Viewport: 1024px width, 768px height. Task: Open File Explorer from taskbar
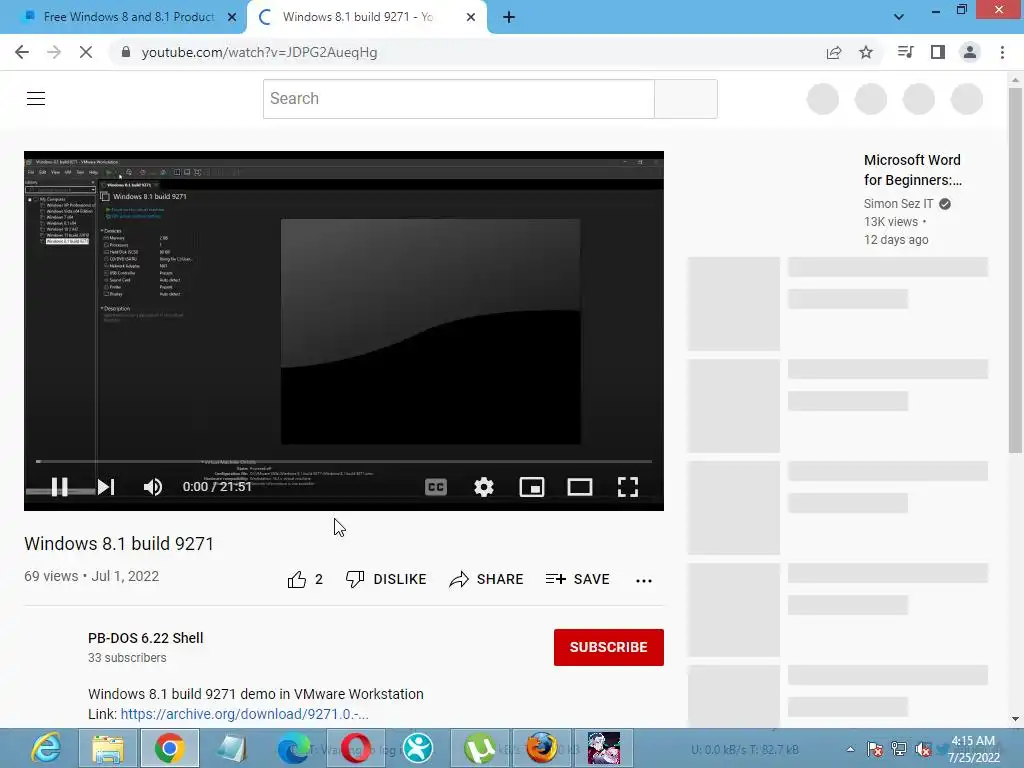click(108, 748)
